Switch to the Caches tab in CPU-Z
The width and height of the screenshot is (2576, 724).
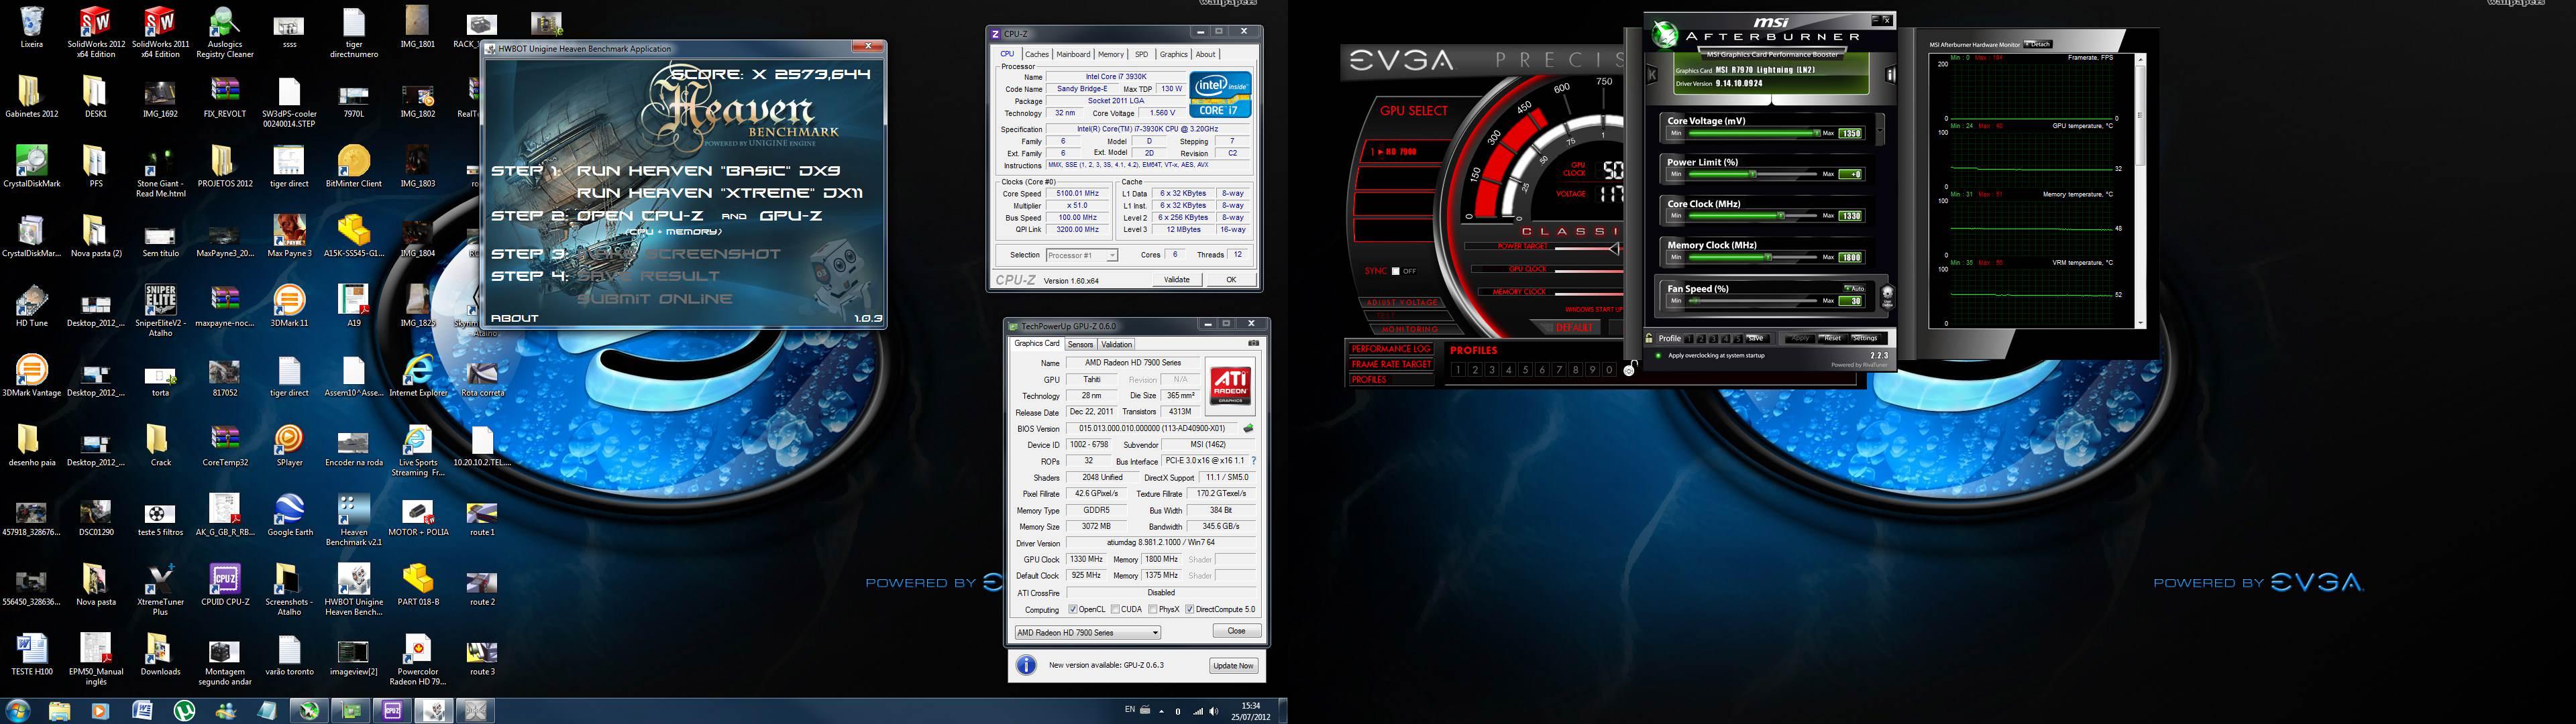(x=1037, y=54)
